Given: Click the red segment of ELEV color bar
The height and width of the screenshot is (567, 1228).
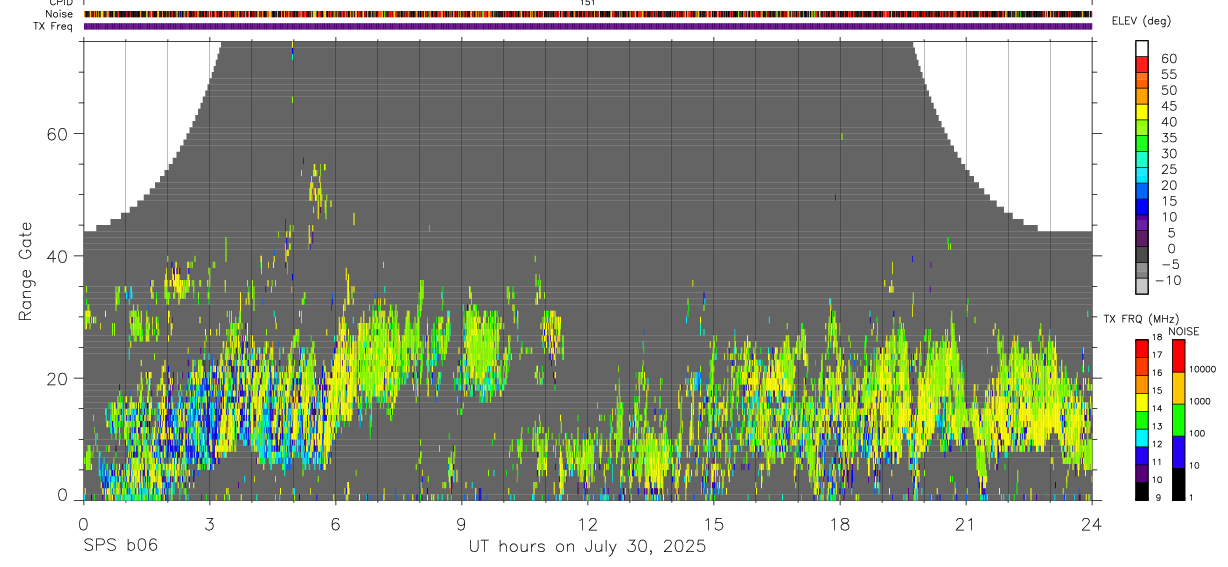Looking at the screenshot, I should [x=1142, y=65].
